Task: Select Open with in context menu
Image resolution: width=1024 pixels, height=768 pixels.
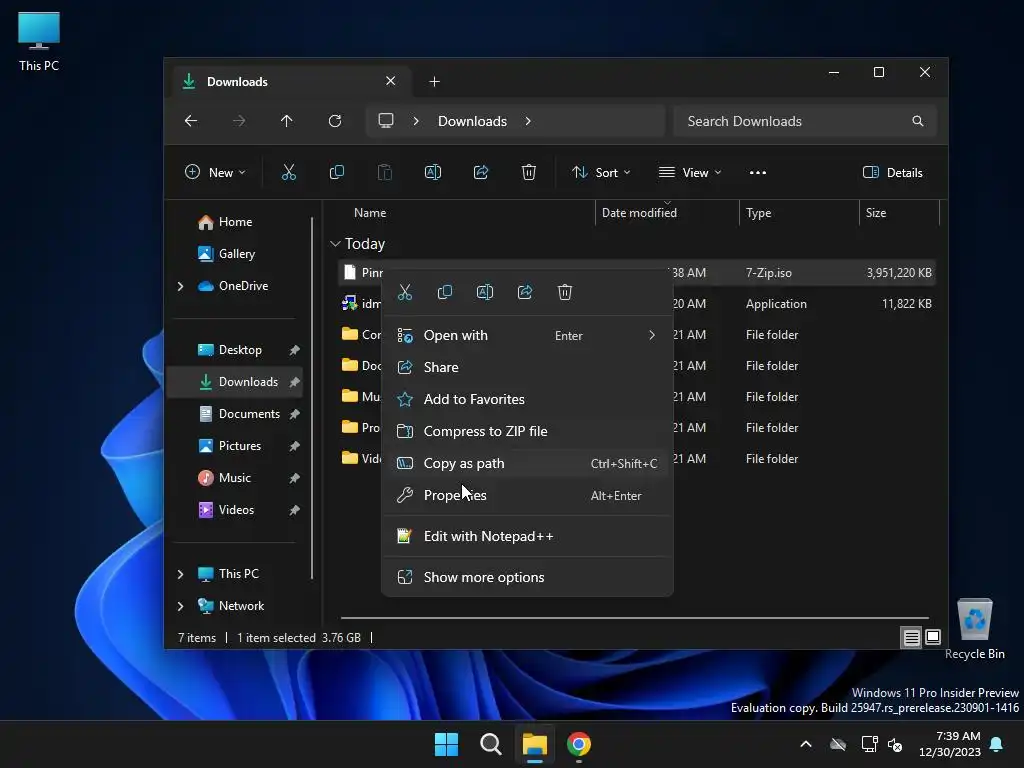Action: pyautogui.click(x=527, y=335)
